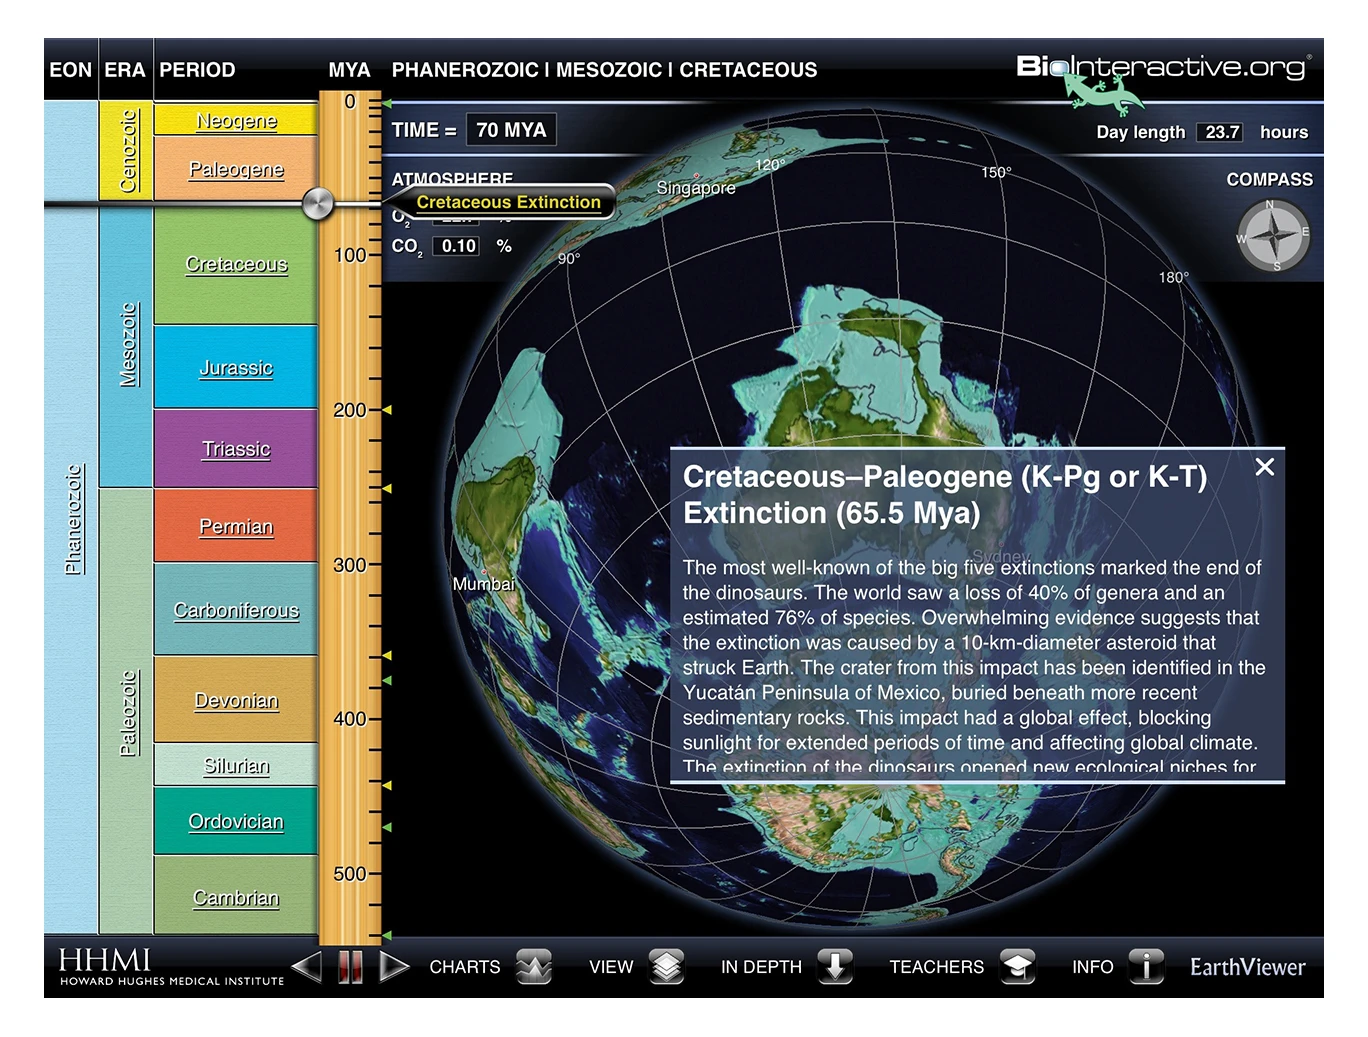Image resolution: width=1368 pixels, height=1037 pixels.
Task: Select the Paleozoic era column
Action: (x=126, y=711)
